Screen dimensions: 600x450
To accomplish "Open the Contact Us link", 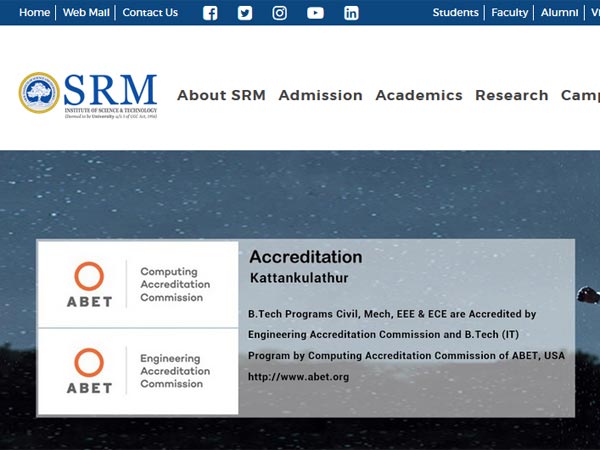I will click(150, 13).
